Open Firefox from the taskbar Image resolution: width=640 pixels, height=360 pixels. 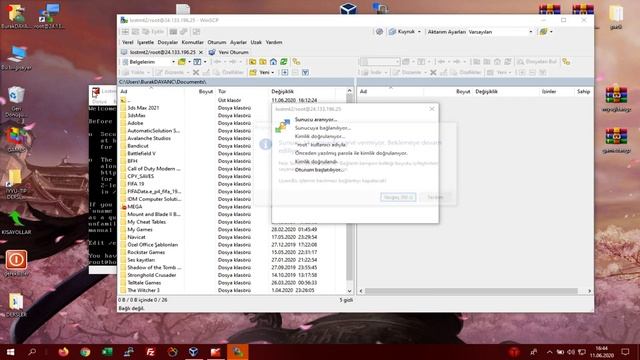(63, 351)
